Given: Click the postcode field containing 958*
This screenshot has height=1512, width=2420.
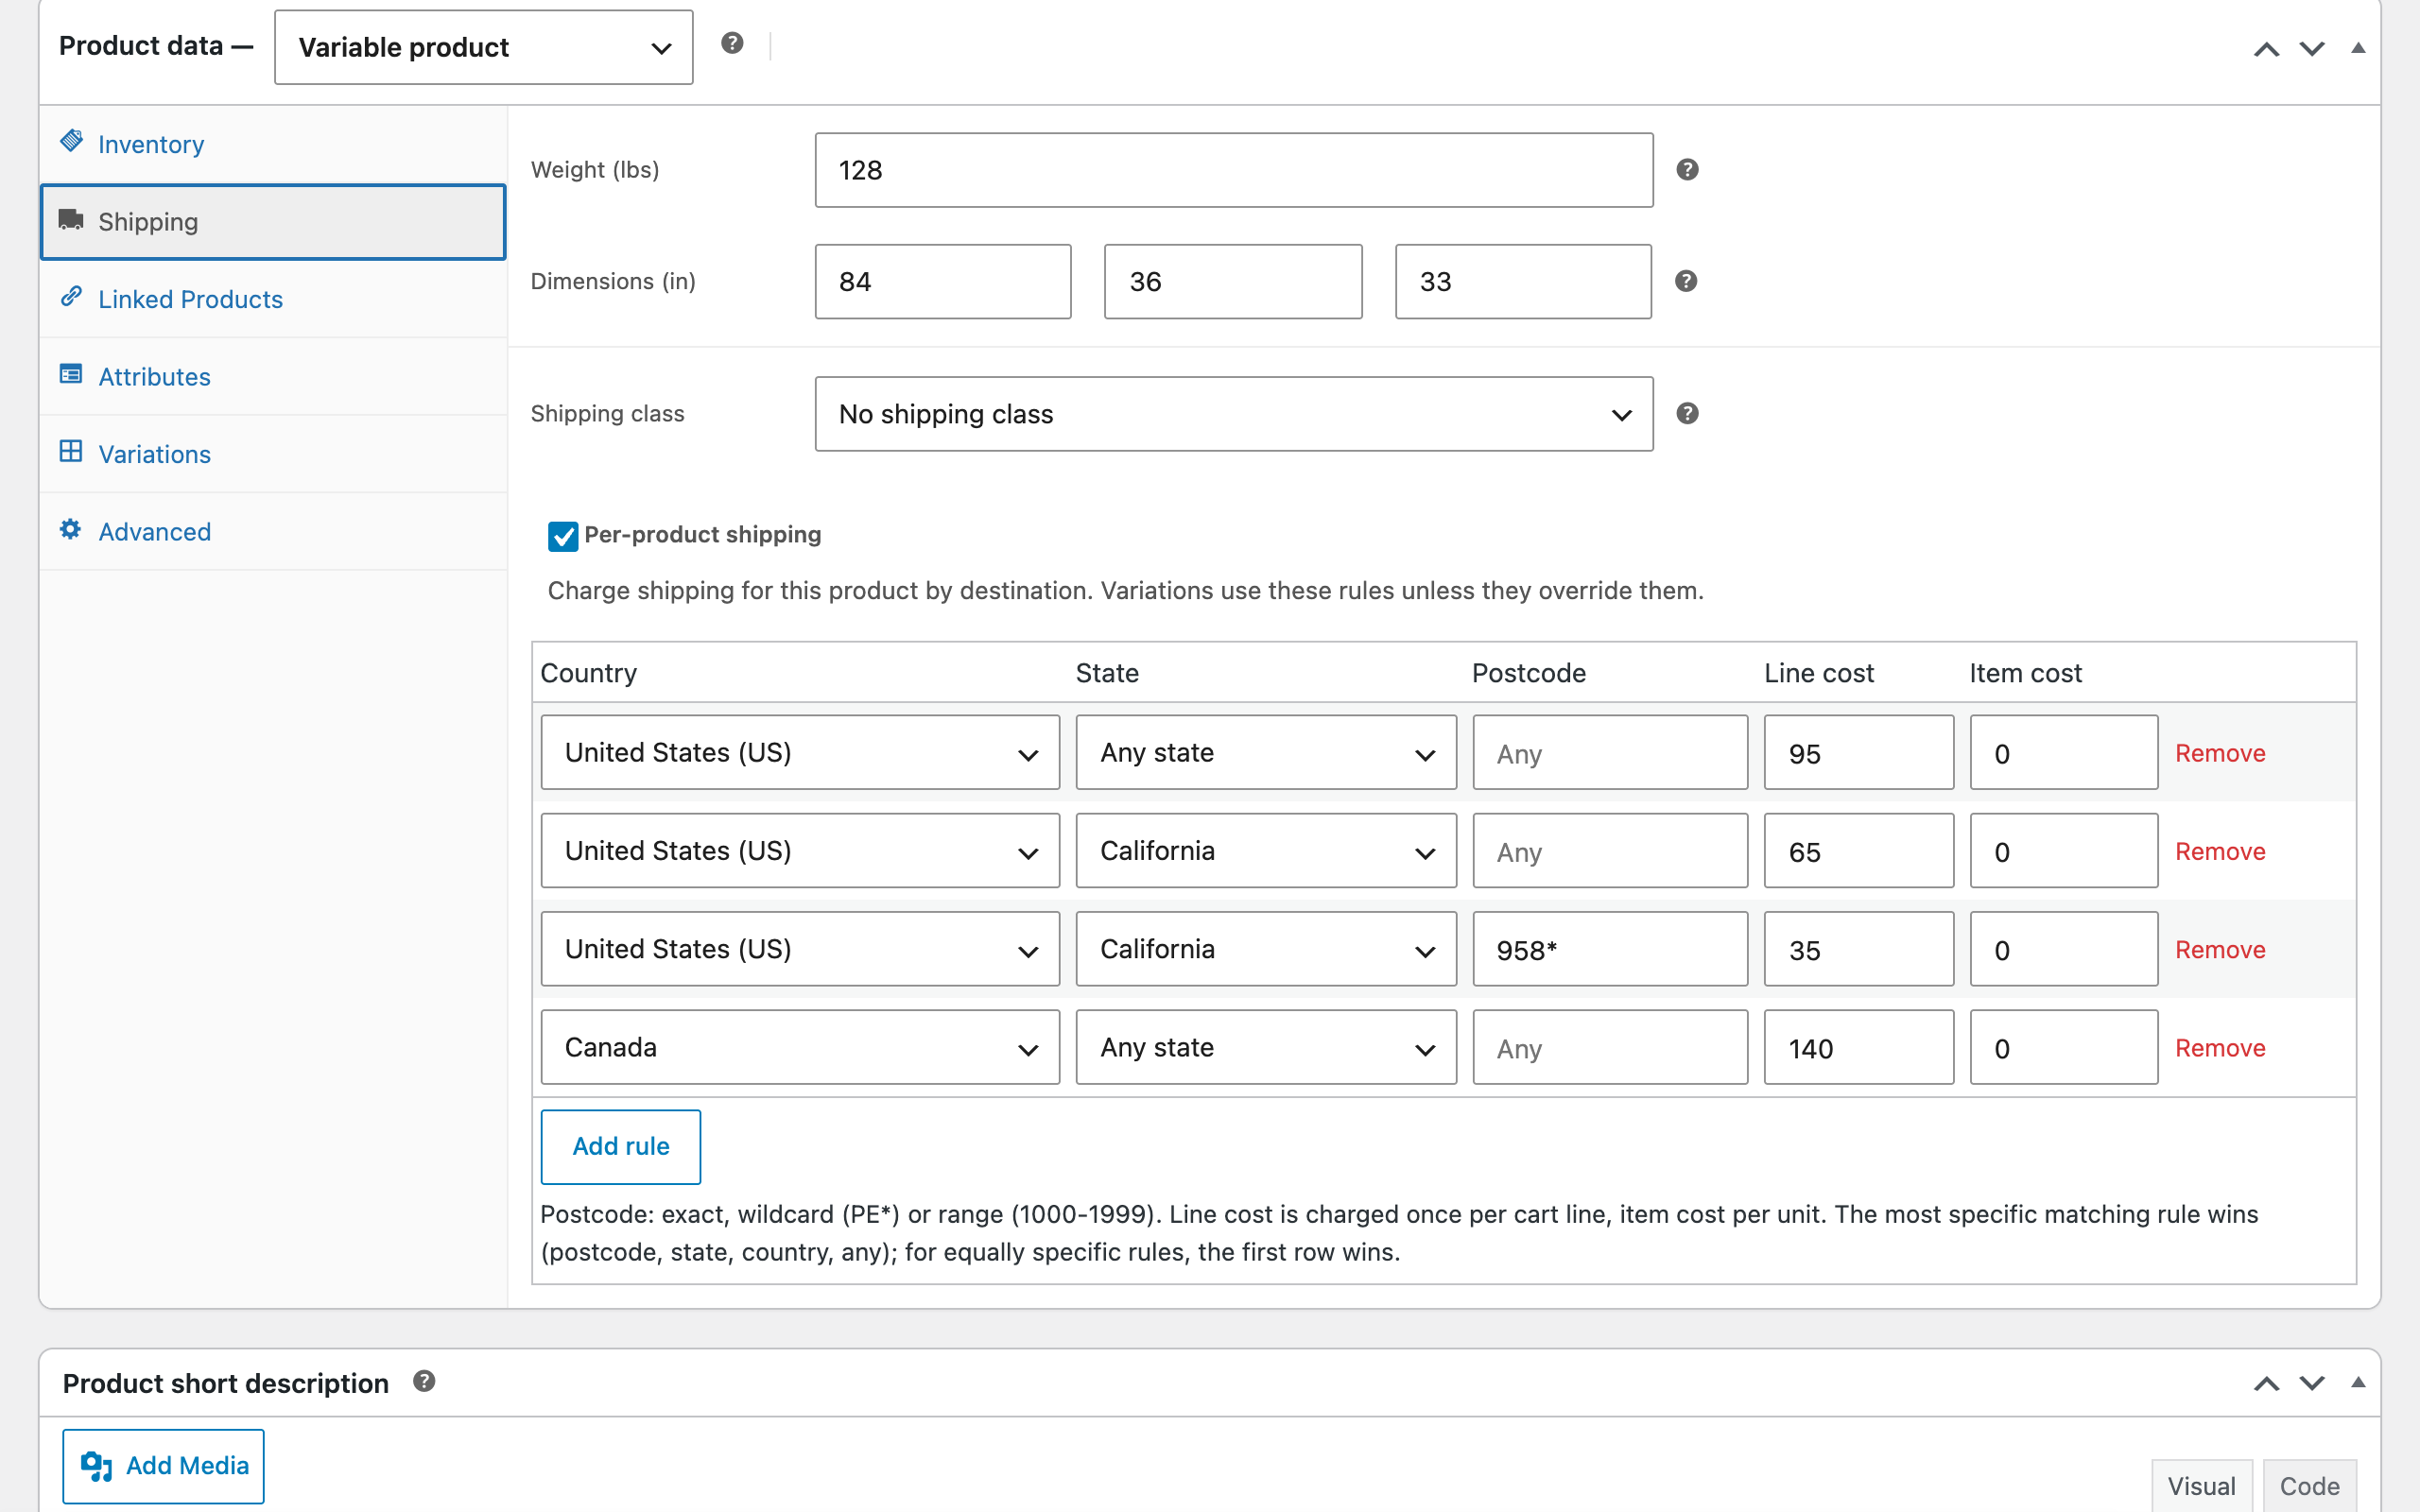Looking at the screenshot, I should click(1610, 949).
